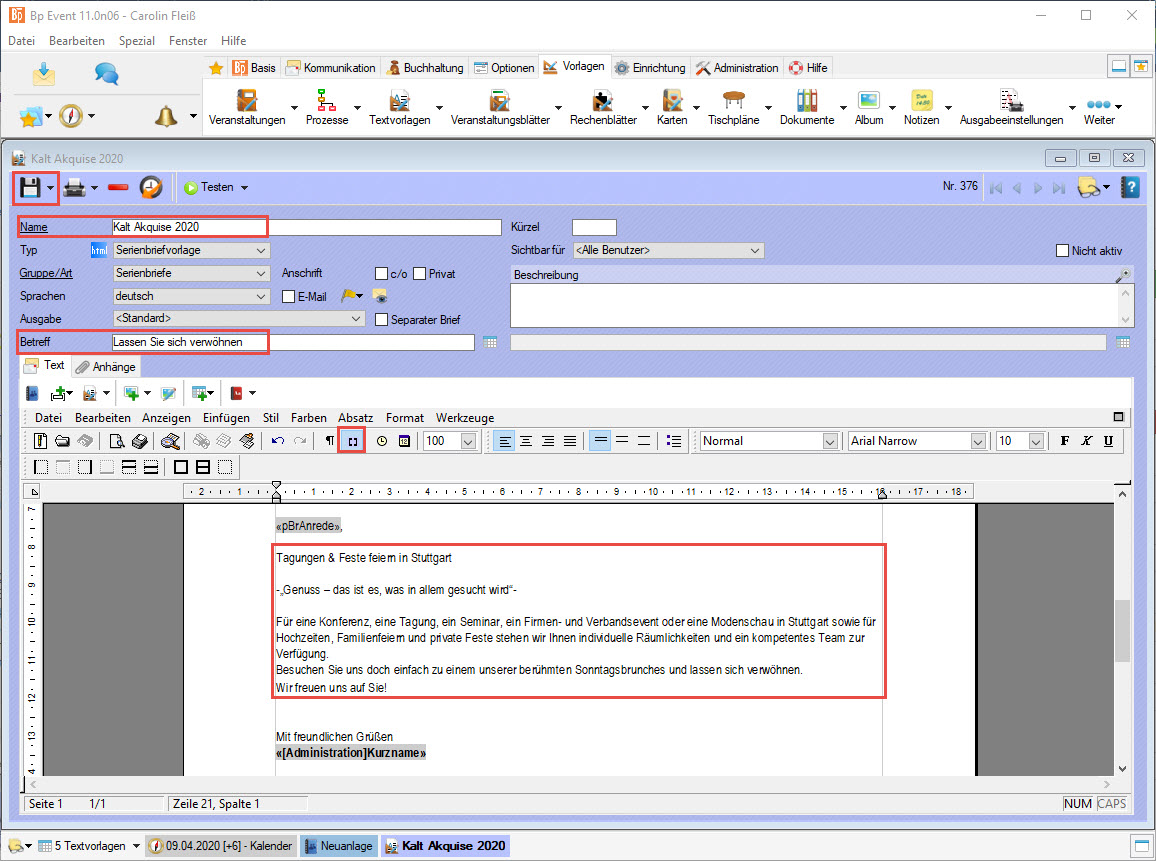This screenshot has width=1156, height=861.
Task: Open the Sichtbar für user dropdown
Action: tap(667, 250)
